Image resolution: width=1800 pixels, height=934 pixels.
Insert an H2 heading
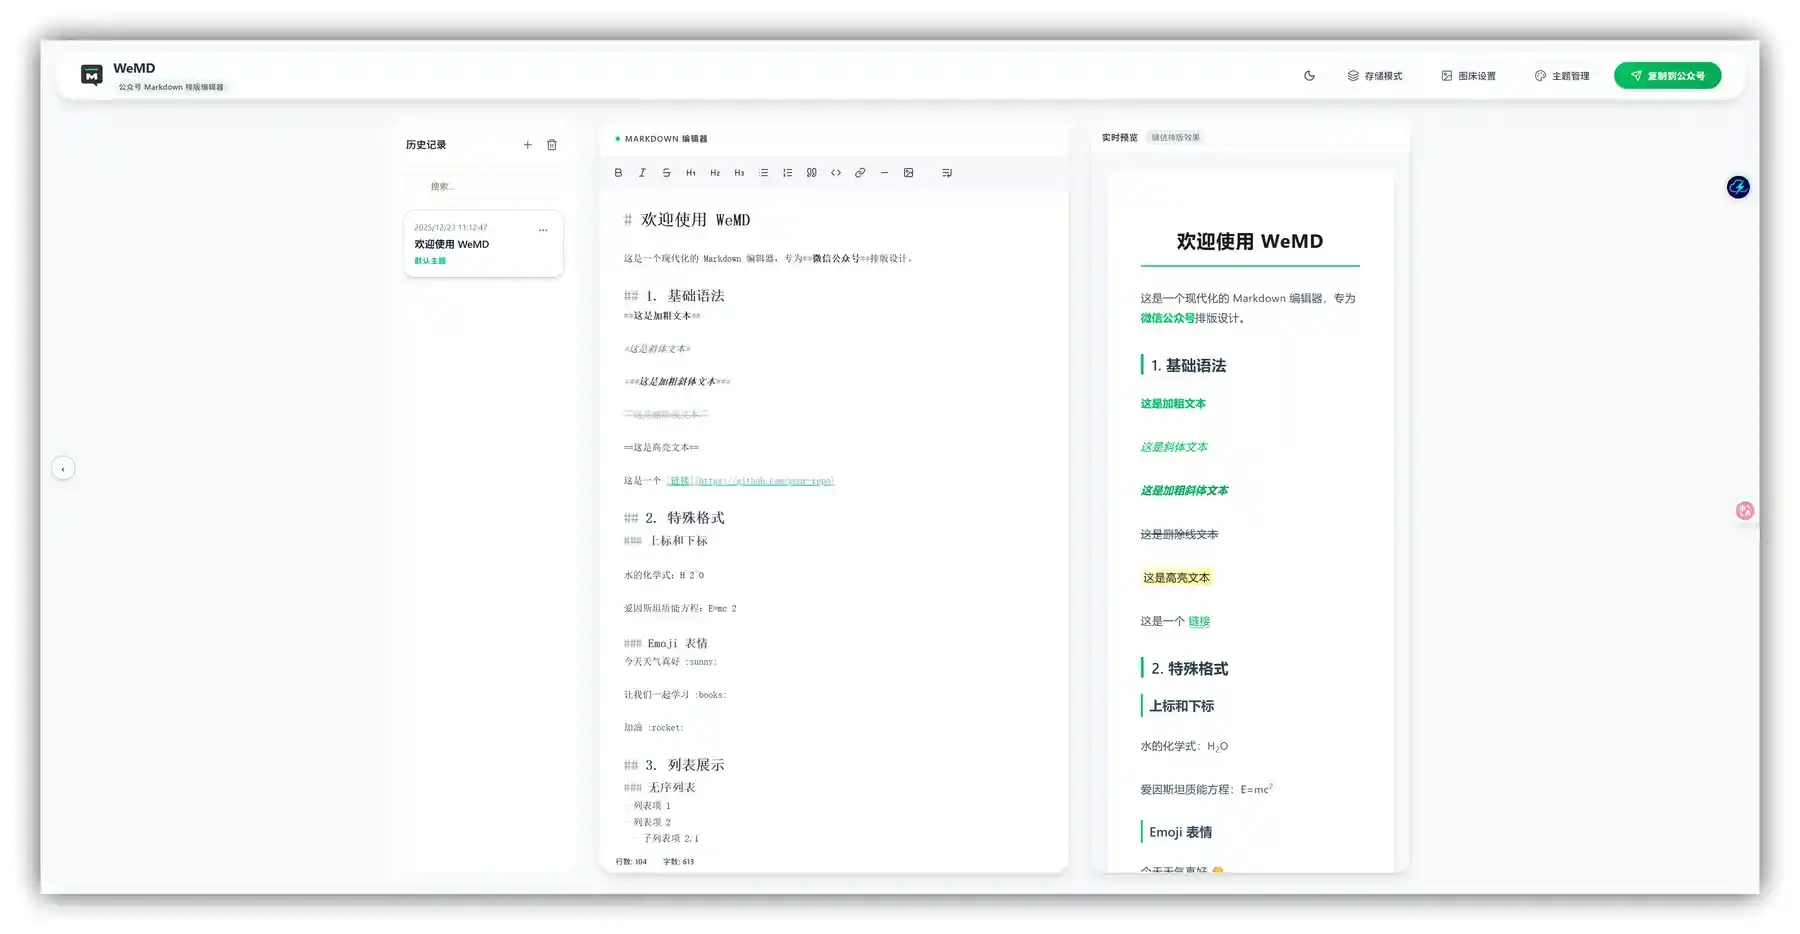tap(714, 172)
